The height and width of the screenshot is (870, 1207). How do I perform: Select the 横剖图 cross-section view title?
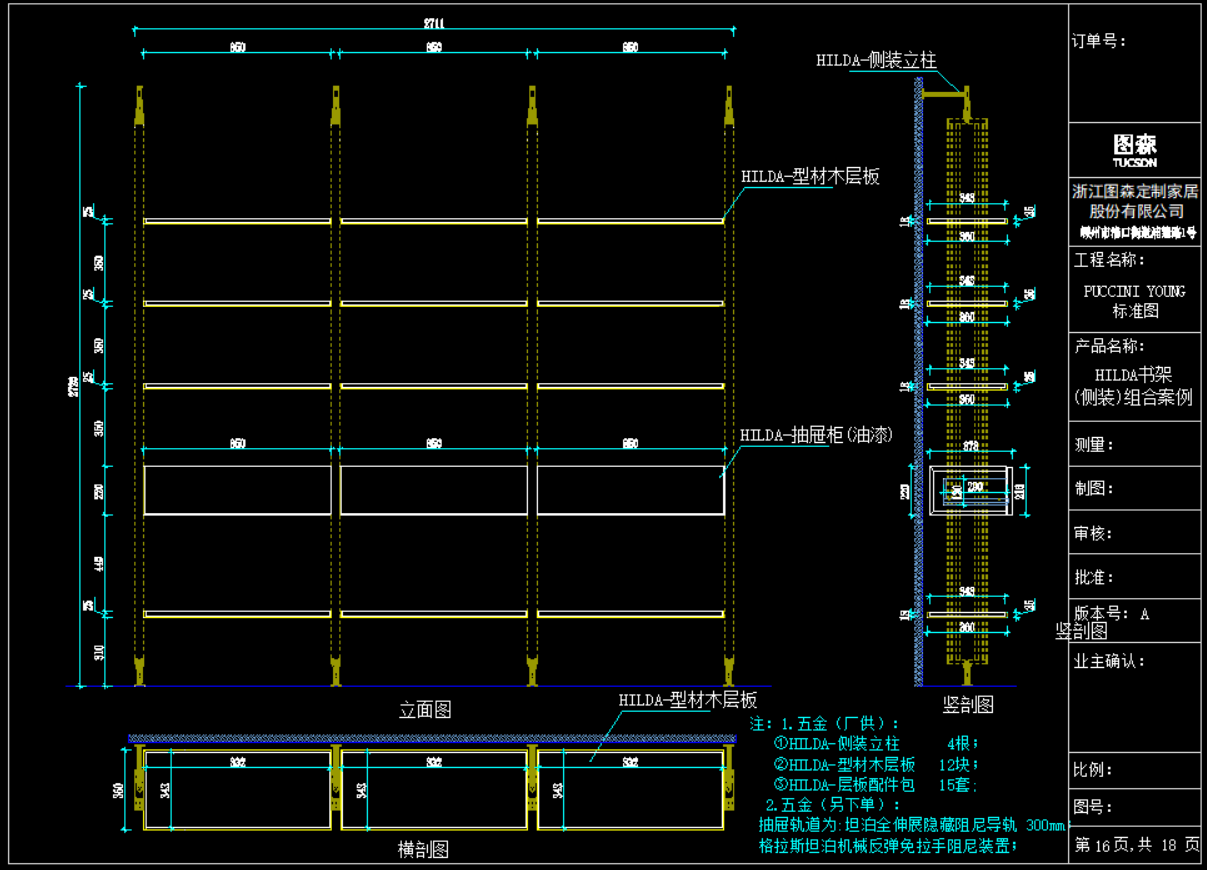(423, 850)
